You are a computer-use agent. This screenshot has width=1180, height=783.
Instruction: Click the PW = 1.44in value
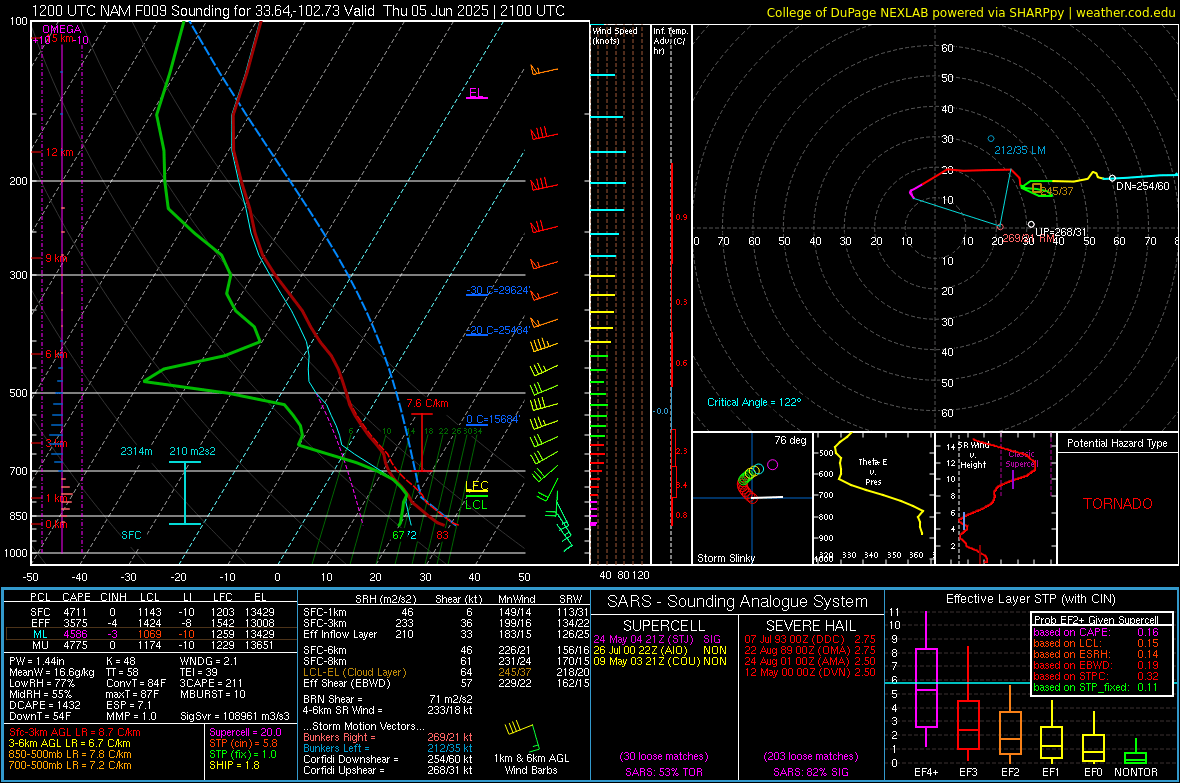click(x=37, y=661)
